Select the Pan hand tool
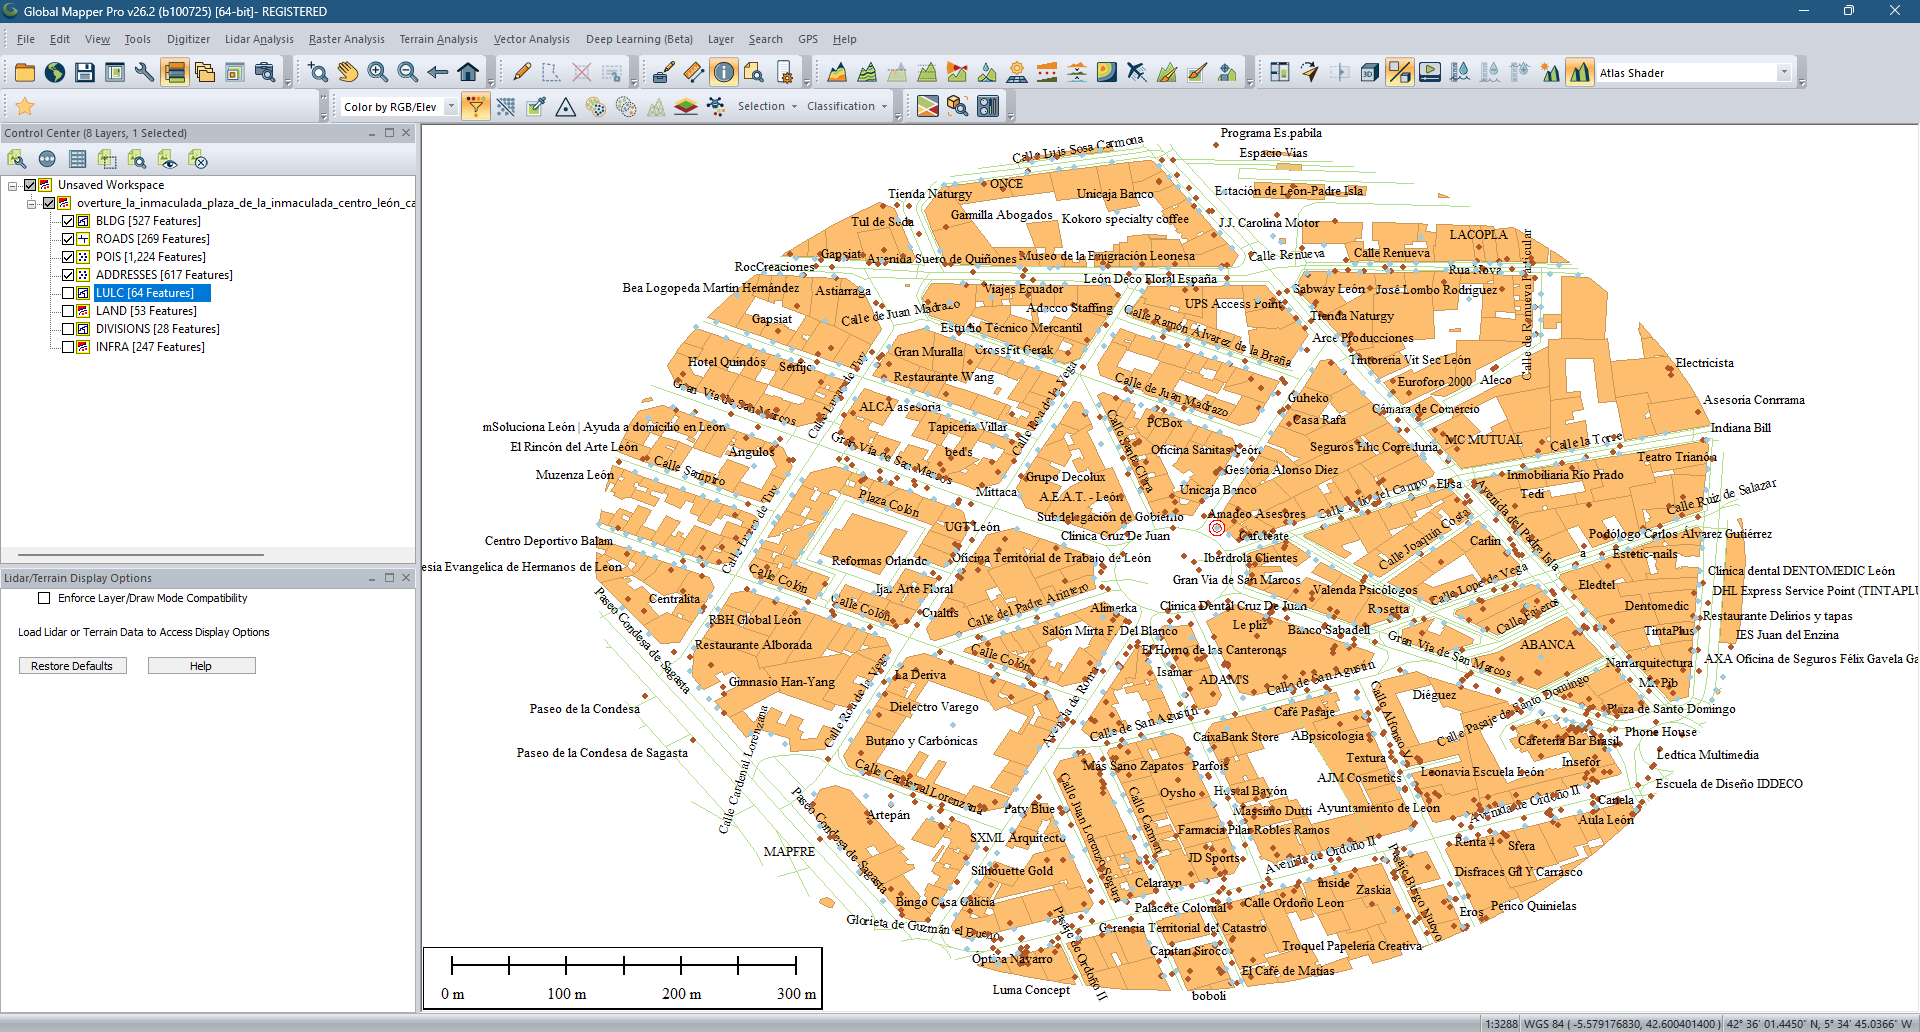 pyautogui.click(x=347, y=72)
